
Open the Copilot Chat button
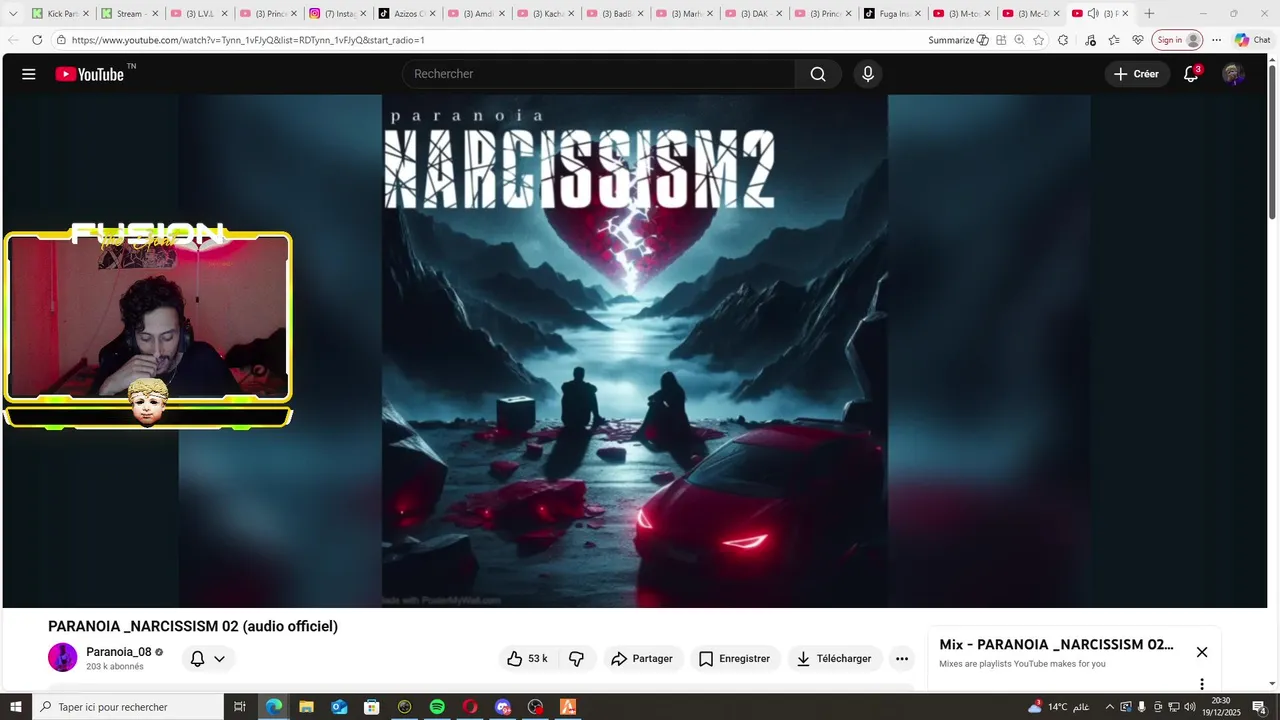[x=1253, y=40]
